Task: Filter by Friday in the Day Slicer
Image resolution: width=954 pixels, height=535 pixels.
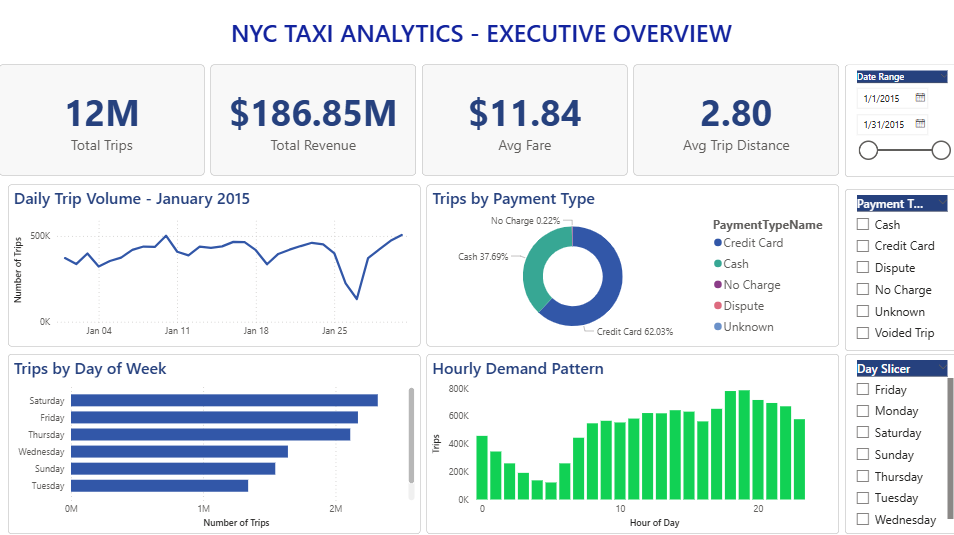Action: [x=863, y=389]
